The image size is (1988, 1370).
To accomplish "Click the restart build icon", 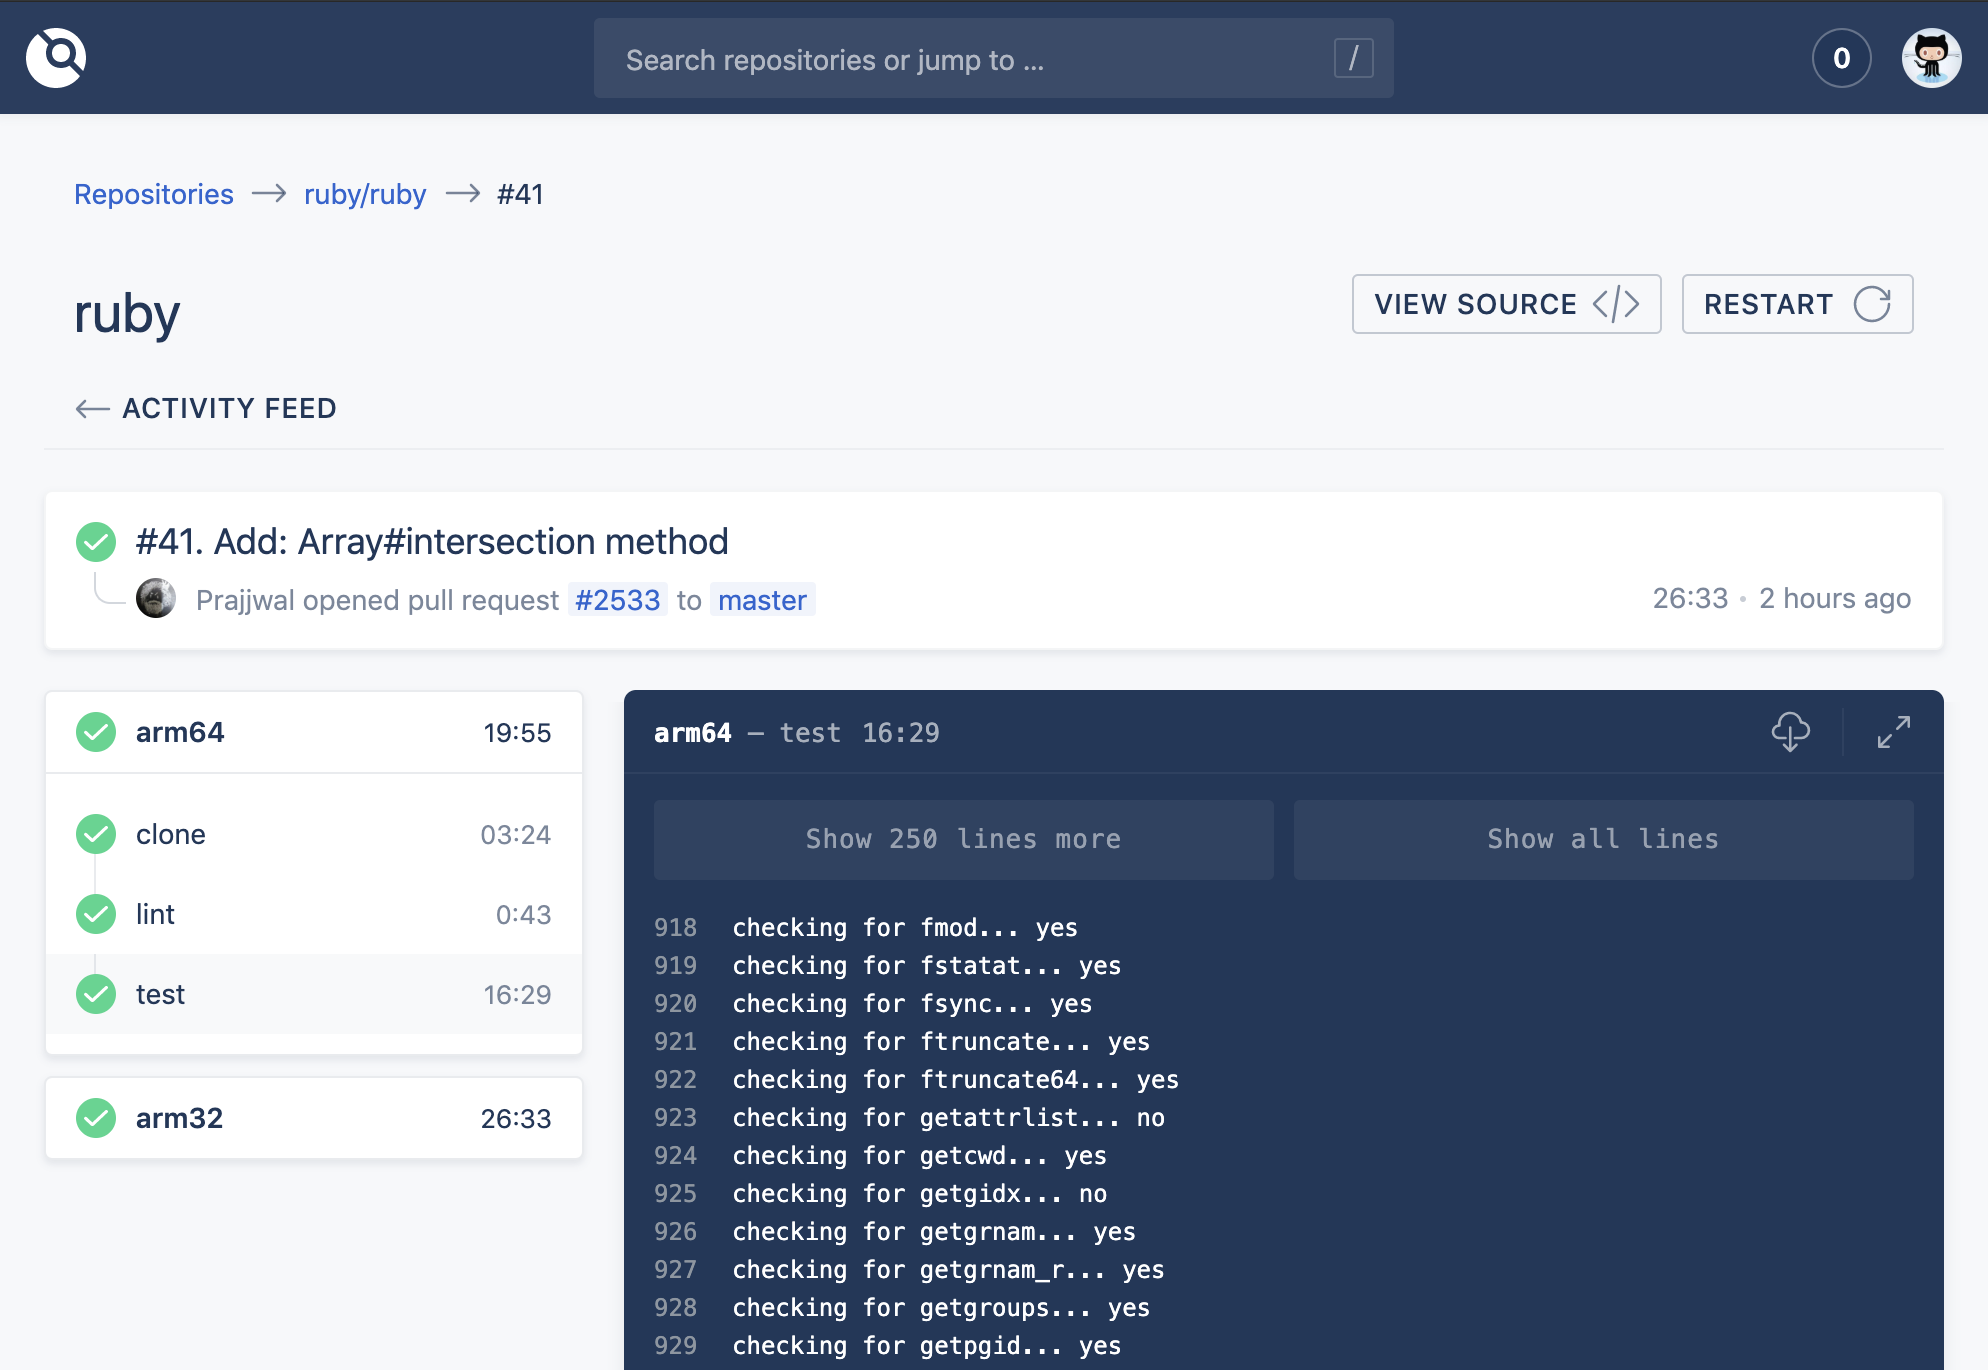I will coord(1872,304).
